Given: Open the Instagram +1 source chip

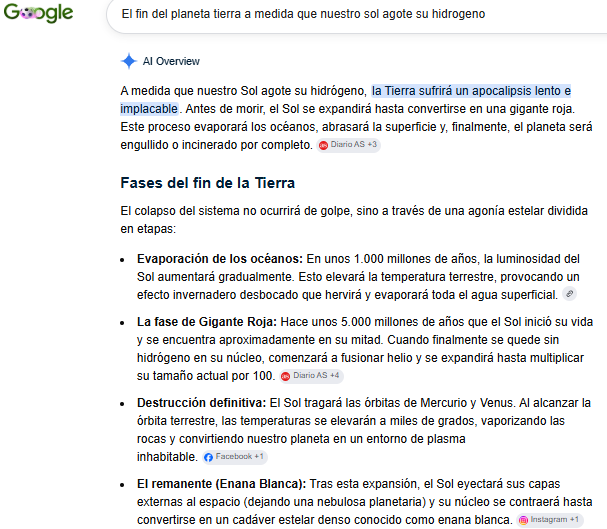Looking at the screenshot, I should click(550, 520).
